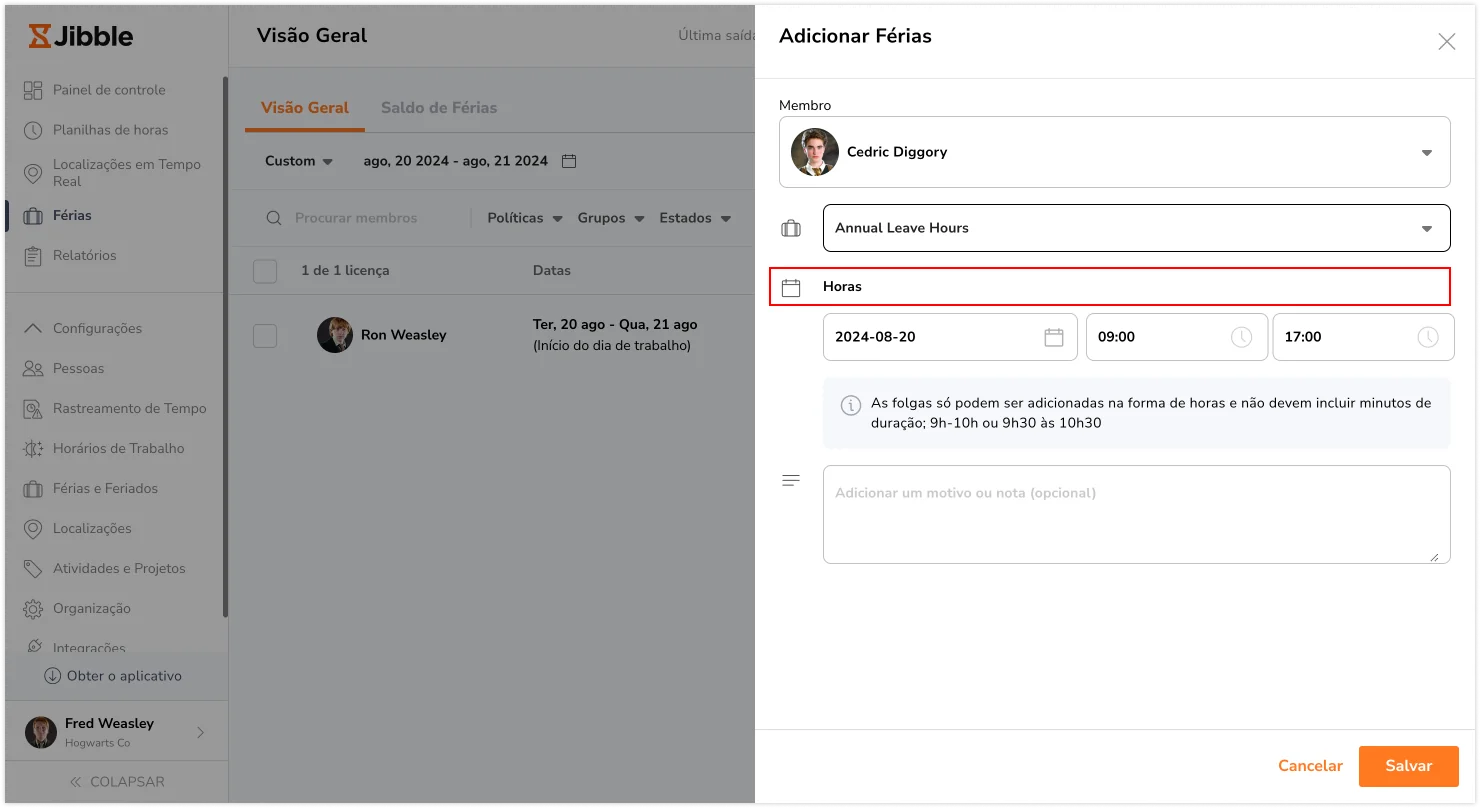Open the Membro dropdown

pos(1115,152)
